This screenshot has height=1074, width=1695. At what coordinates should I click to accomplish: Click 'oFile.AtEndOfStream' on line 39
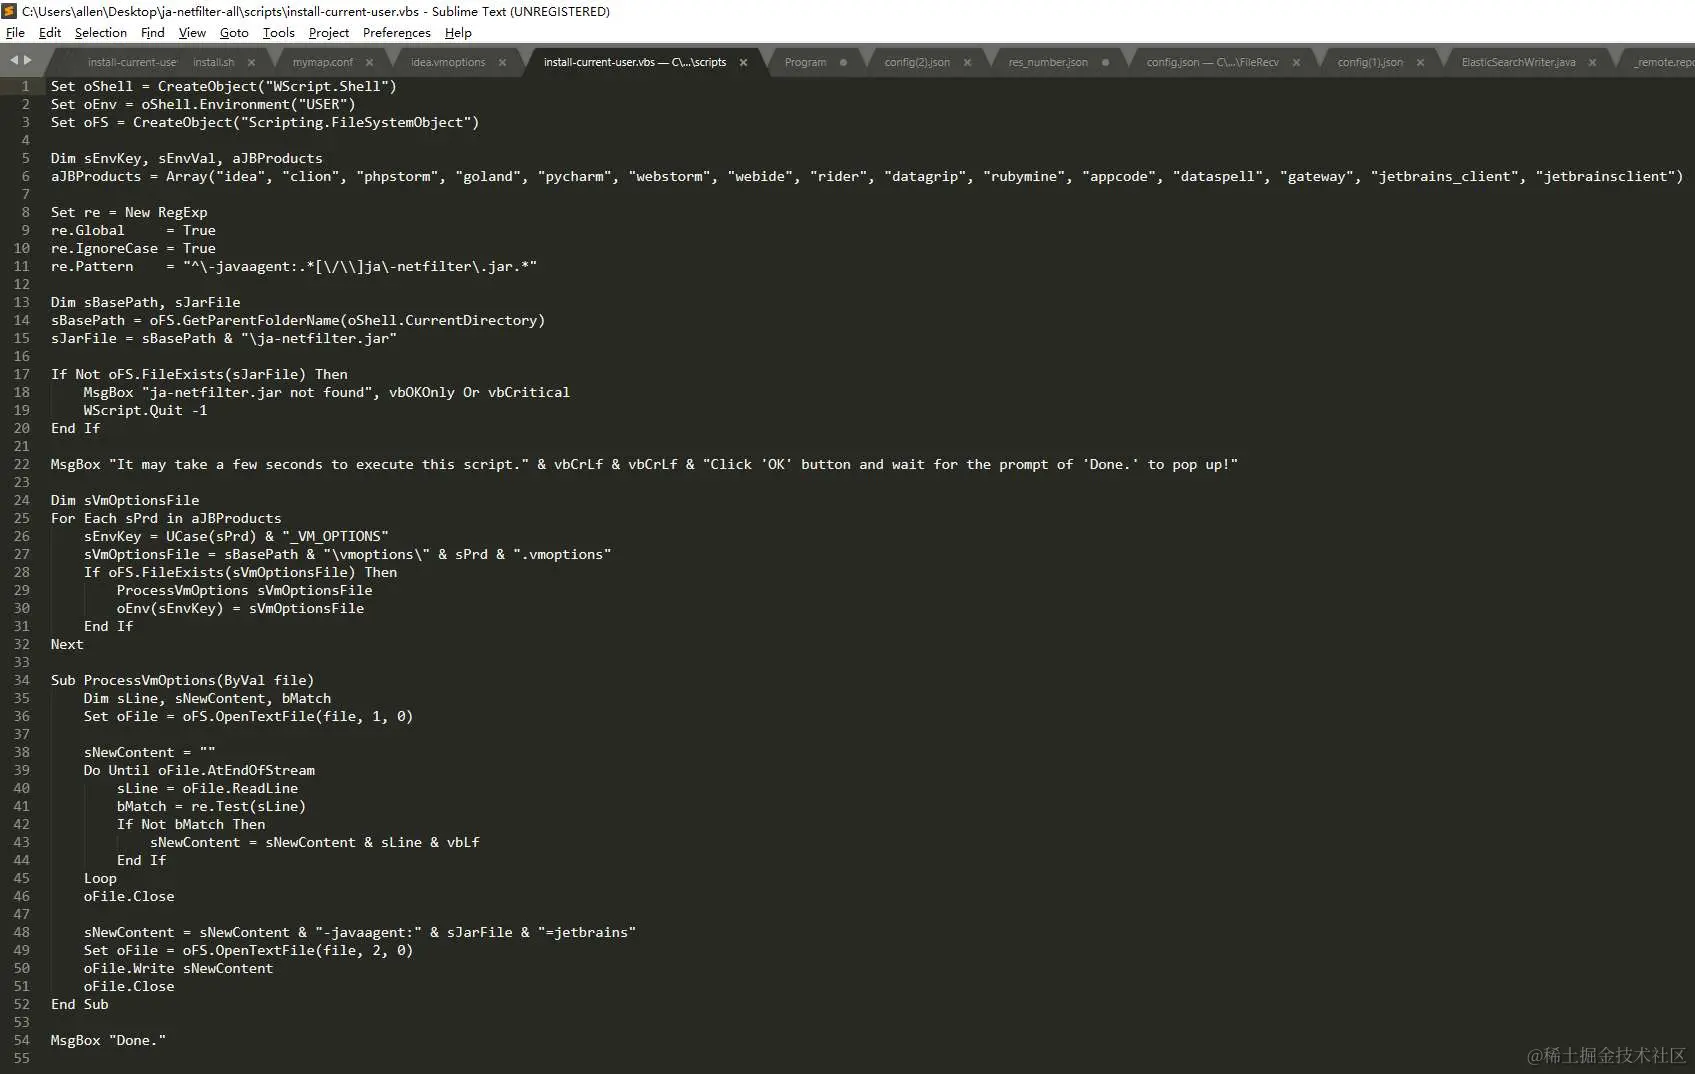tap(236, 770)
